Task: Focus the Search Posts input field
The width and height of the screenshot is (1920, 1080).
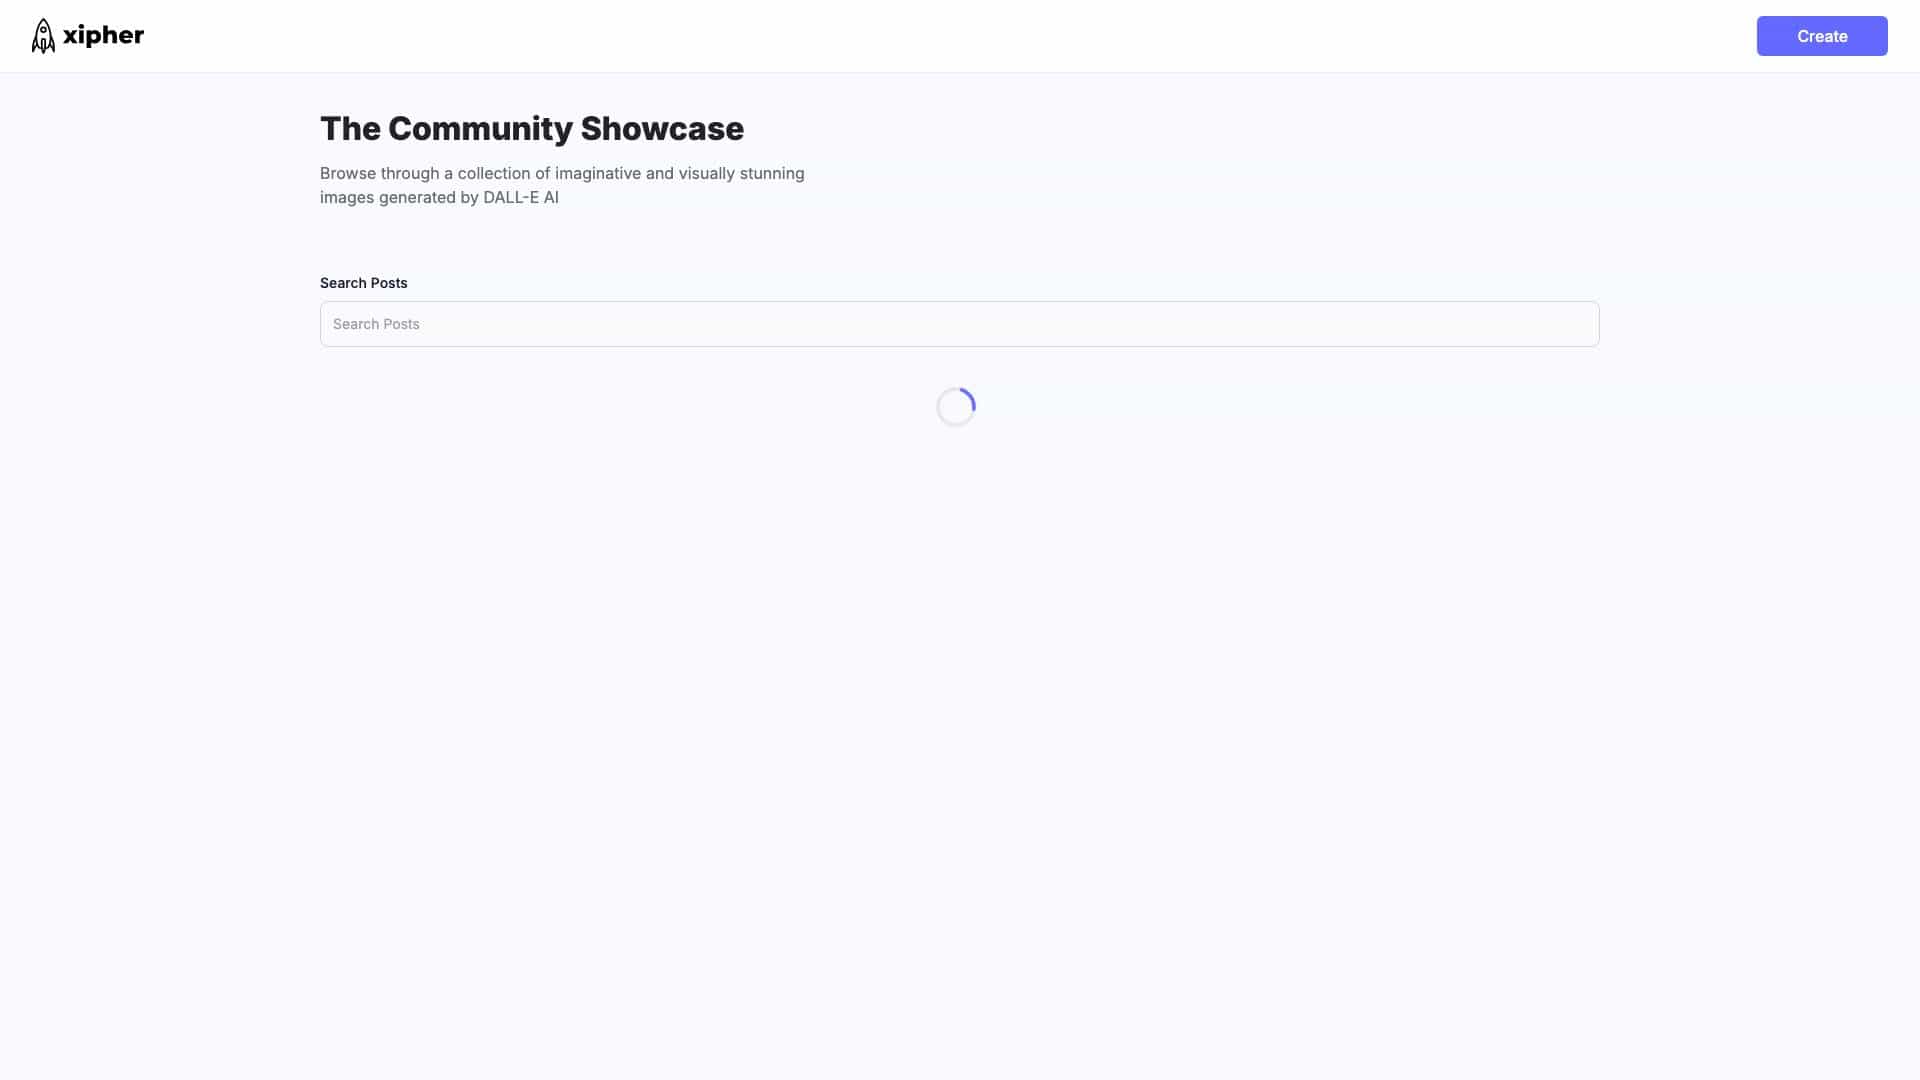Action: click(960, 324)
